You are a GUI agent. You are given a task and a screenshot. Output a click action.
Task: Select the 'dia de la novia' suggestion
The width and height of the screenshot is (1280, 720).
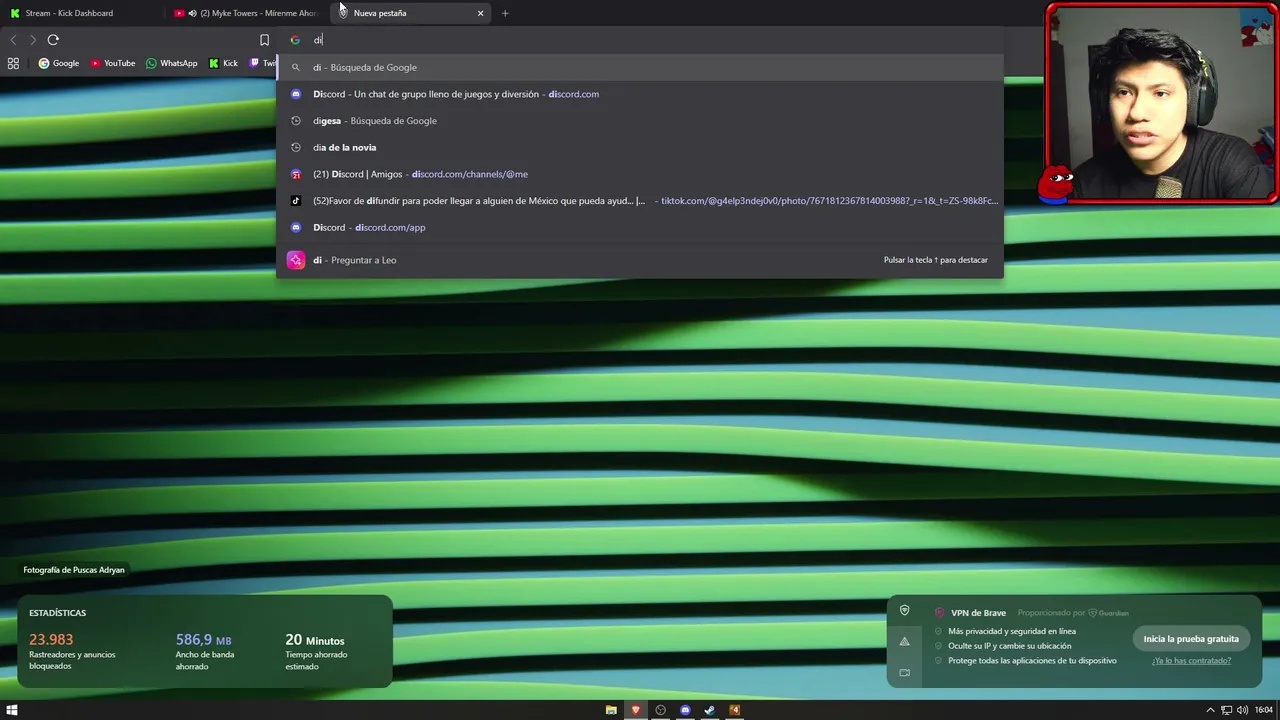(640, 147)
